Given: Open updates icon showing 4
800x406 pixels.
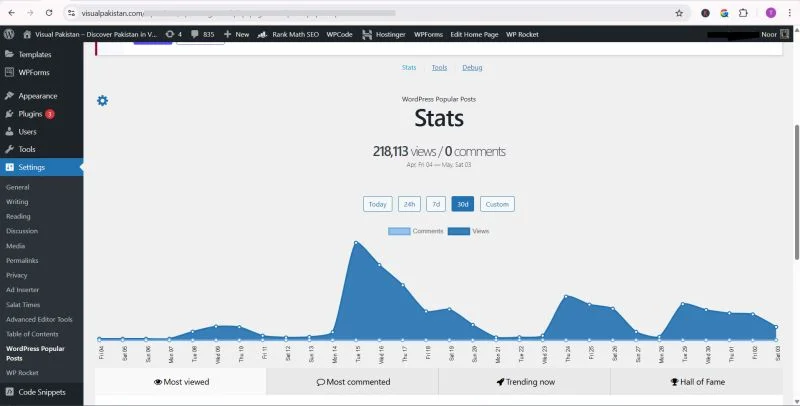Looking at the screenshot, I should (173, 34).
